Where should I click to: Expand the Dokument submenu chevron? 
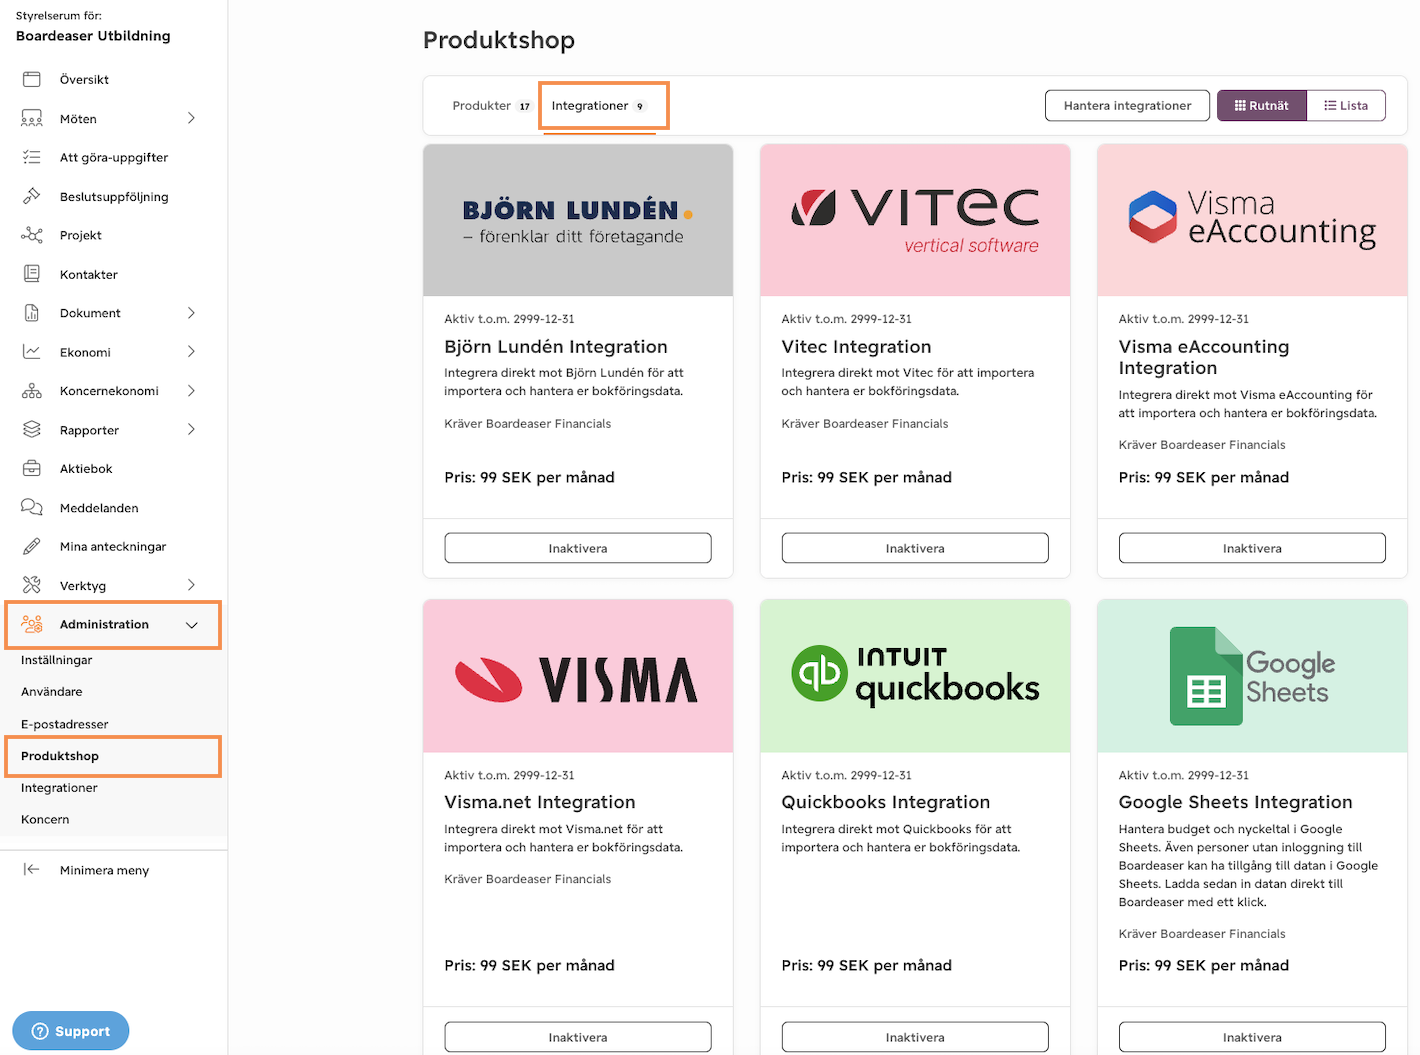[191, 313]
